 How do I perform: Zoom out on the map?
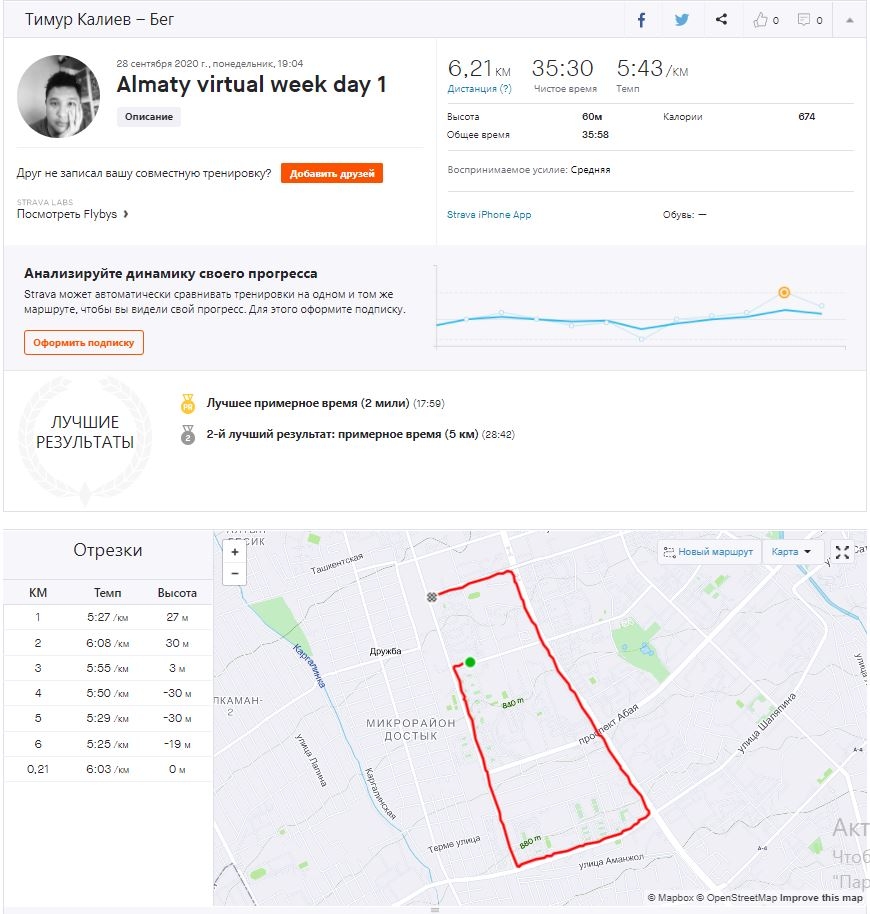pyautogui.click(x=235, y=573)
